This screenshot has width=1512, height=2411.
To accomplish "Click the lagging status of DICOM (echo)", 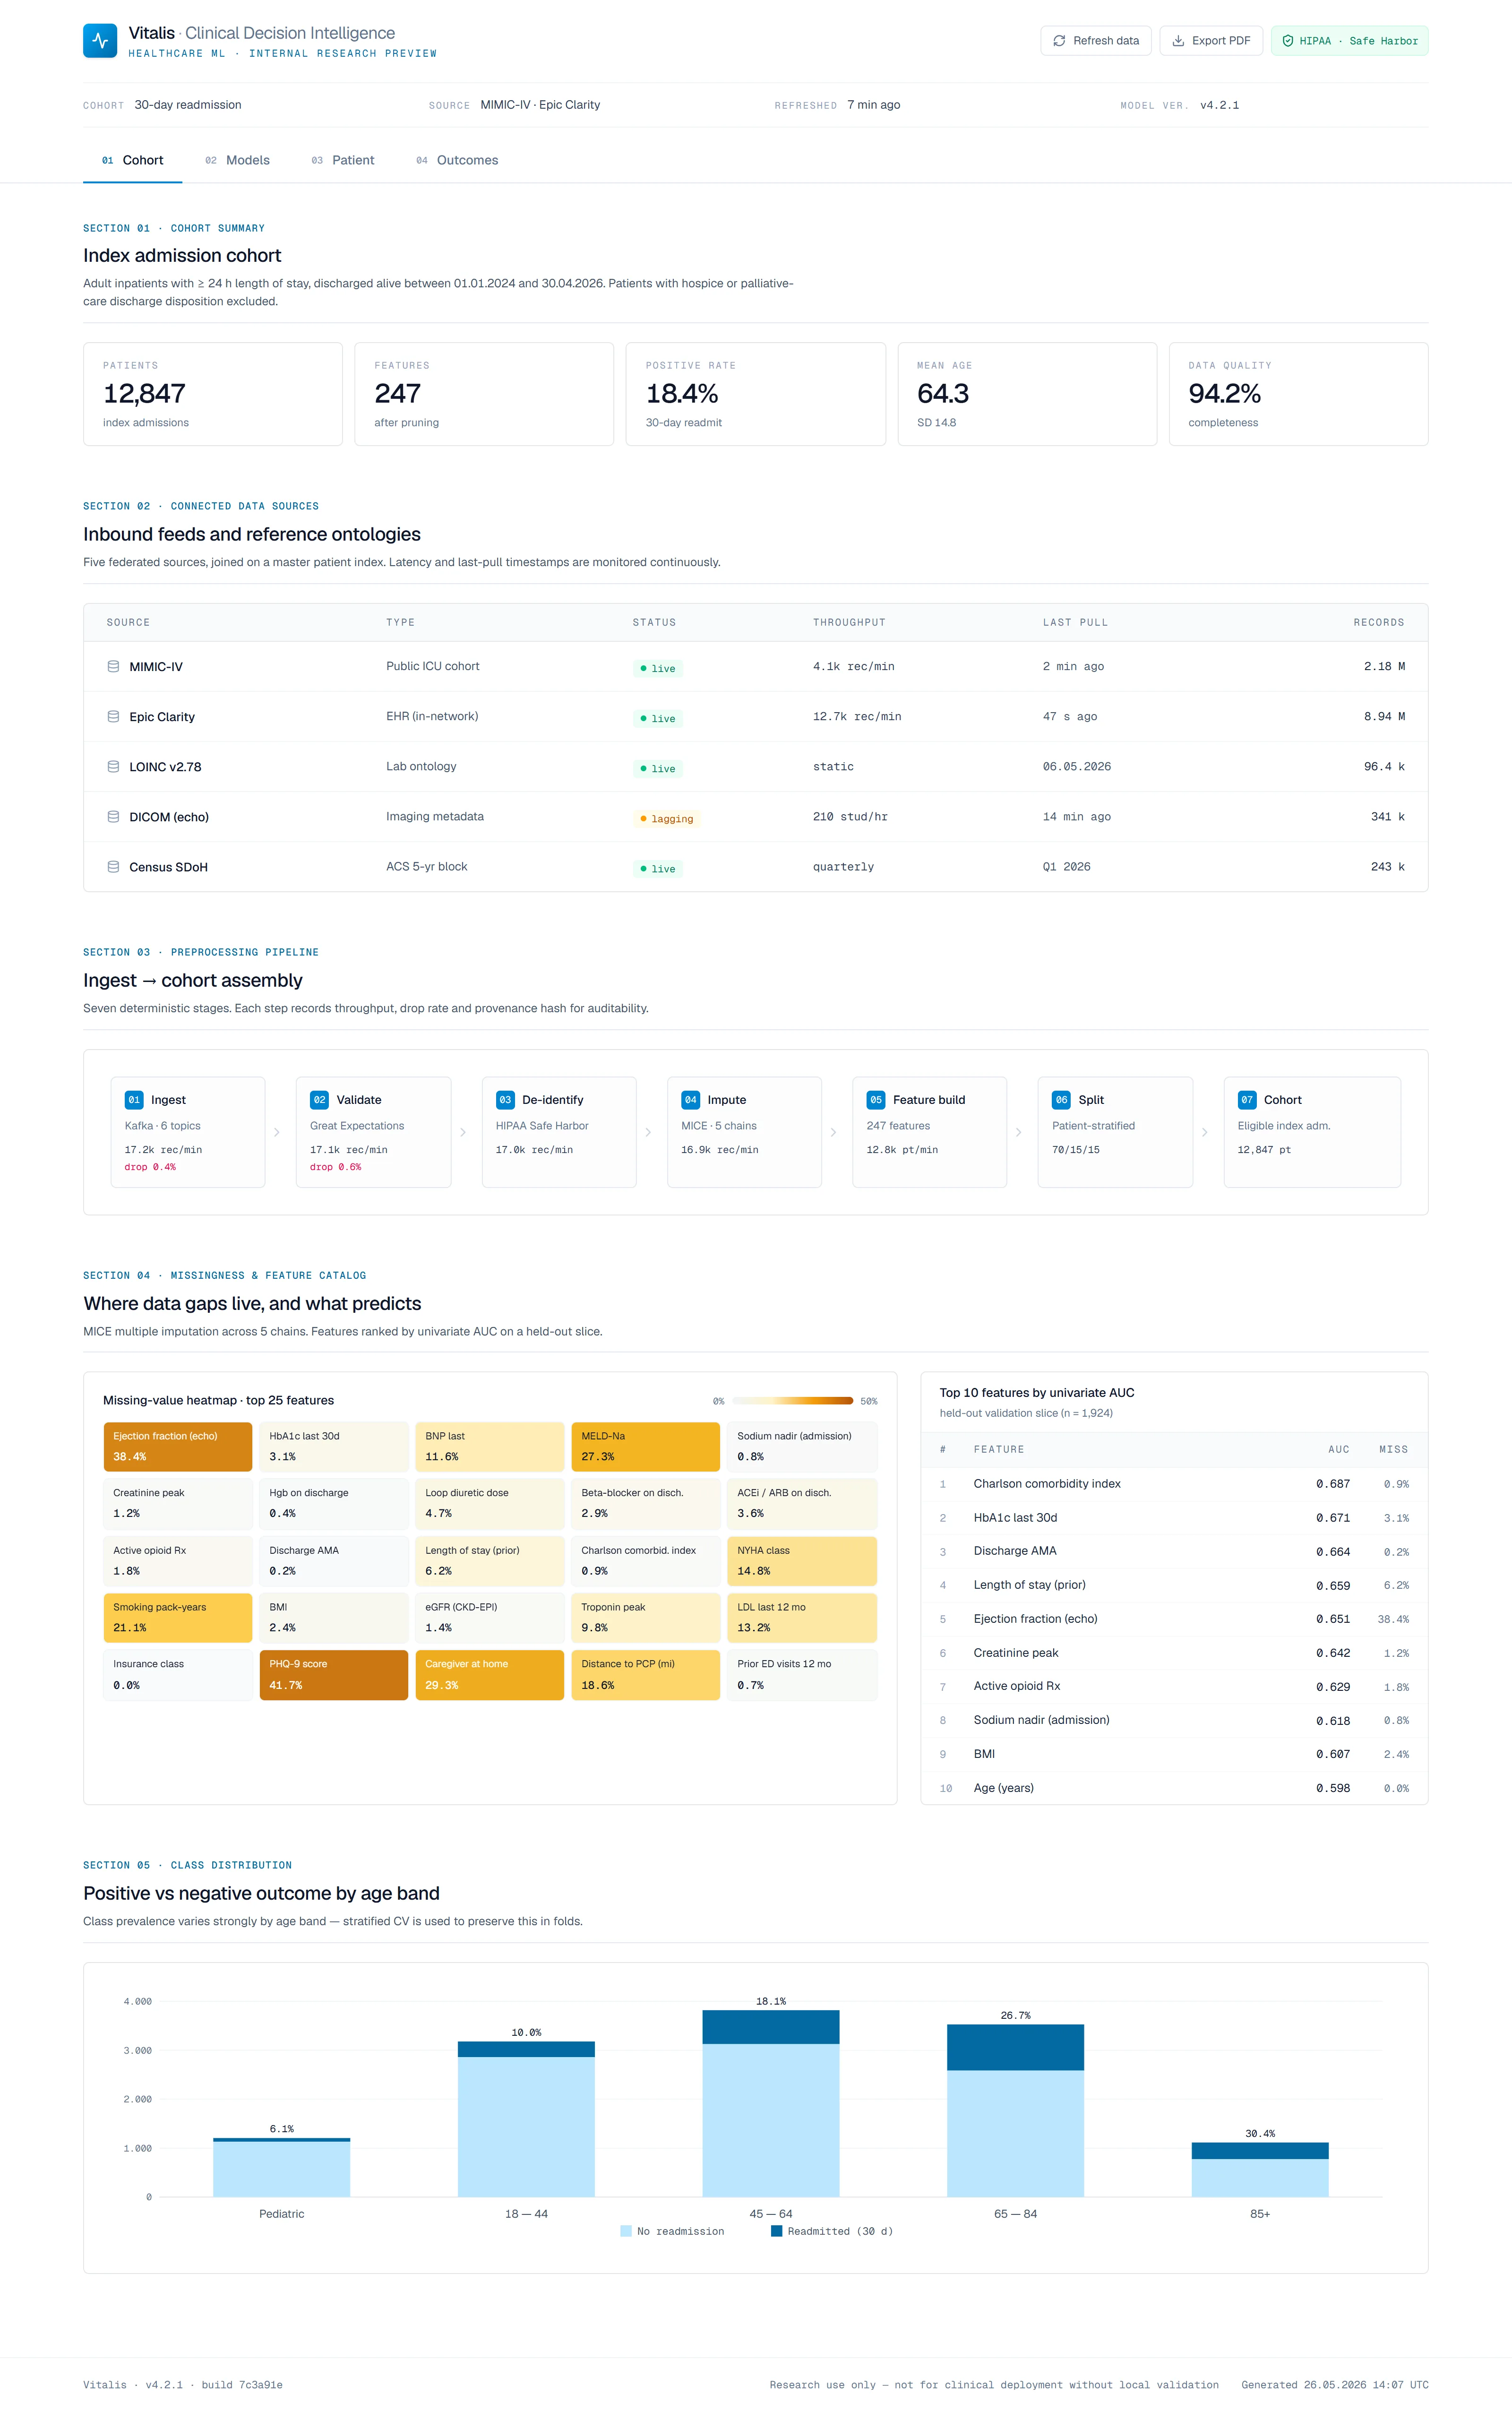I will tap(666, 818).
